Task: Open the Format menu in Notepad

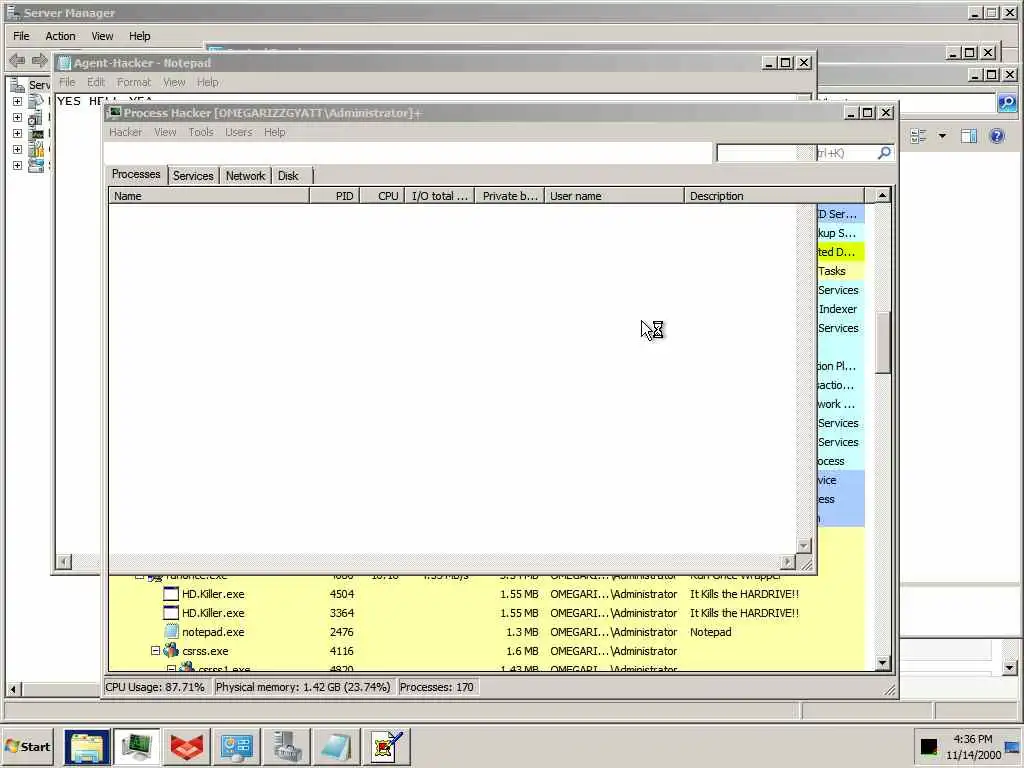Action: pos(133,82)
